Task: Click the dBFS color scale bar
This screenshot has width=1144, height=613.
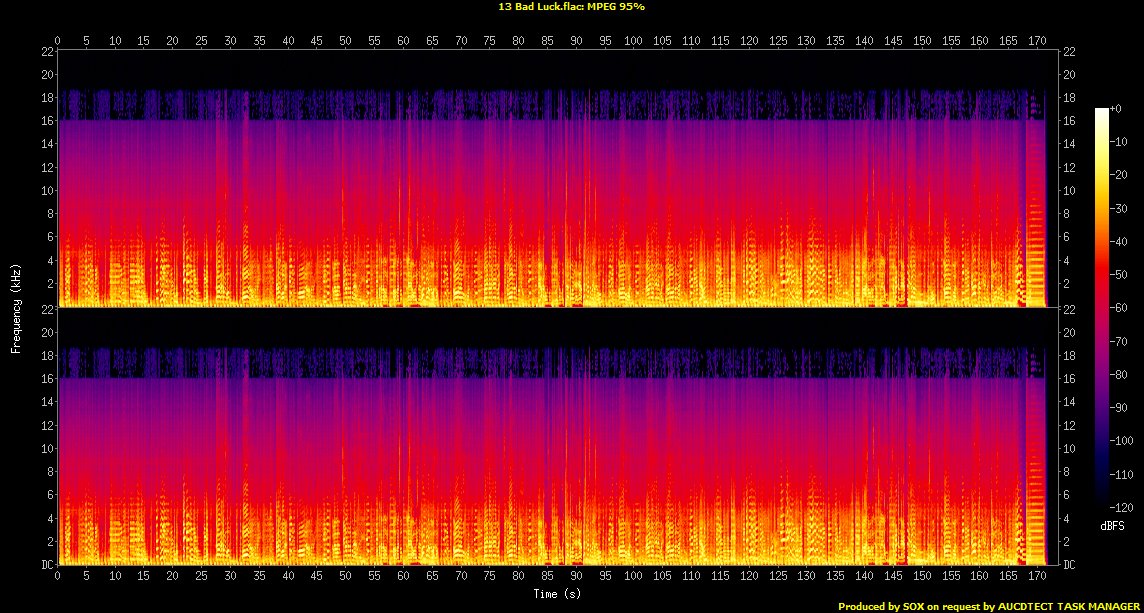Action: (1101, 308)
